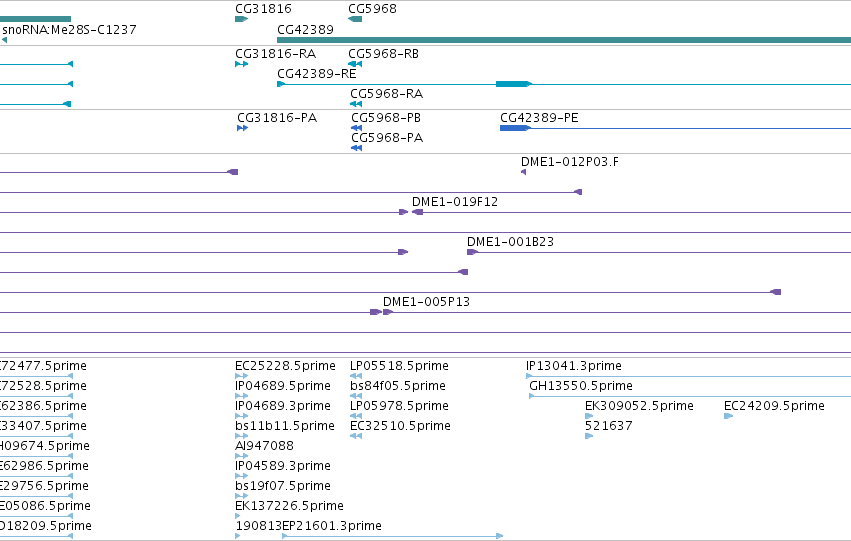Click the CG5968-RB transcript arrows
Image resolution: width=851 pixels, height=541 pixels.
355,64
